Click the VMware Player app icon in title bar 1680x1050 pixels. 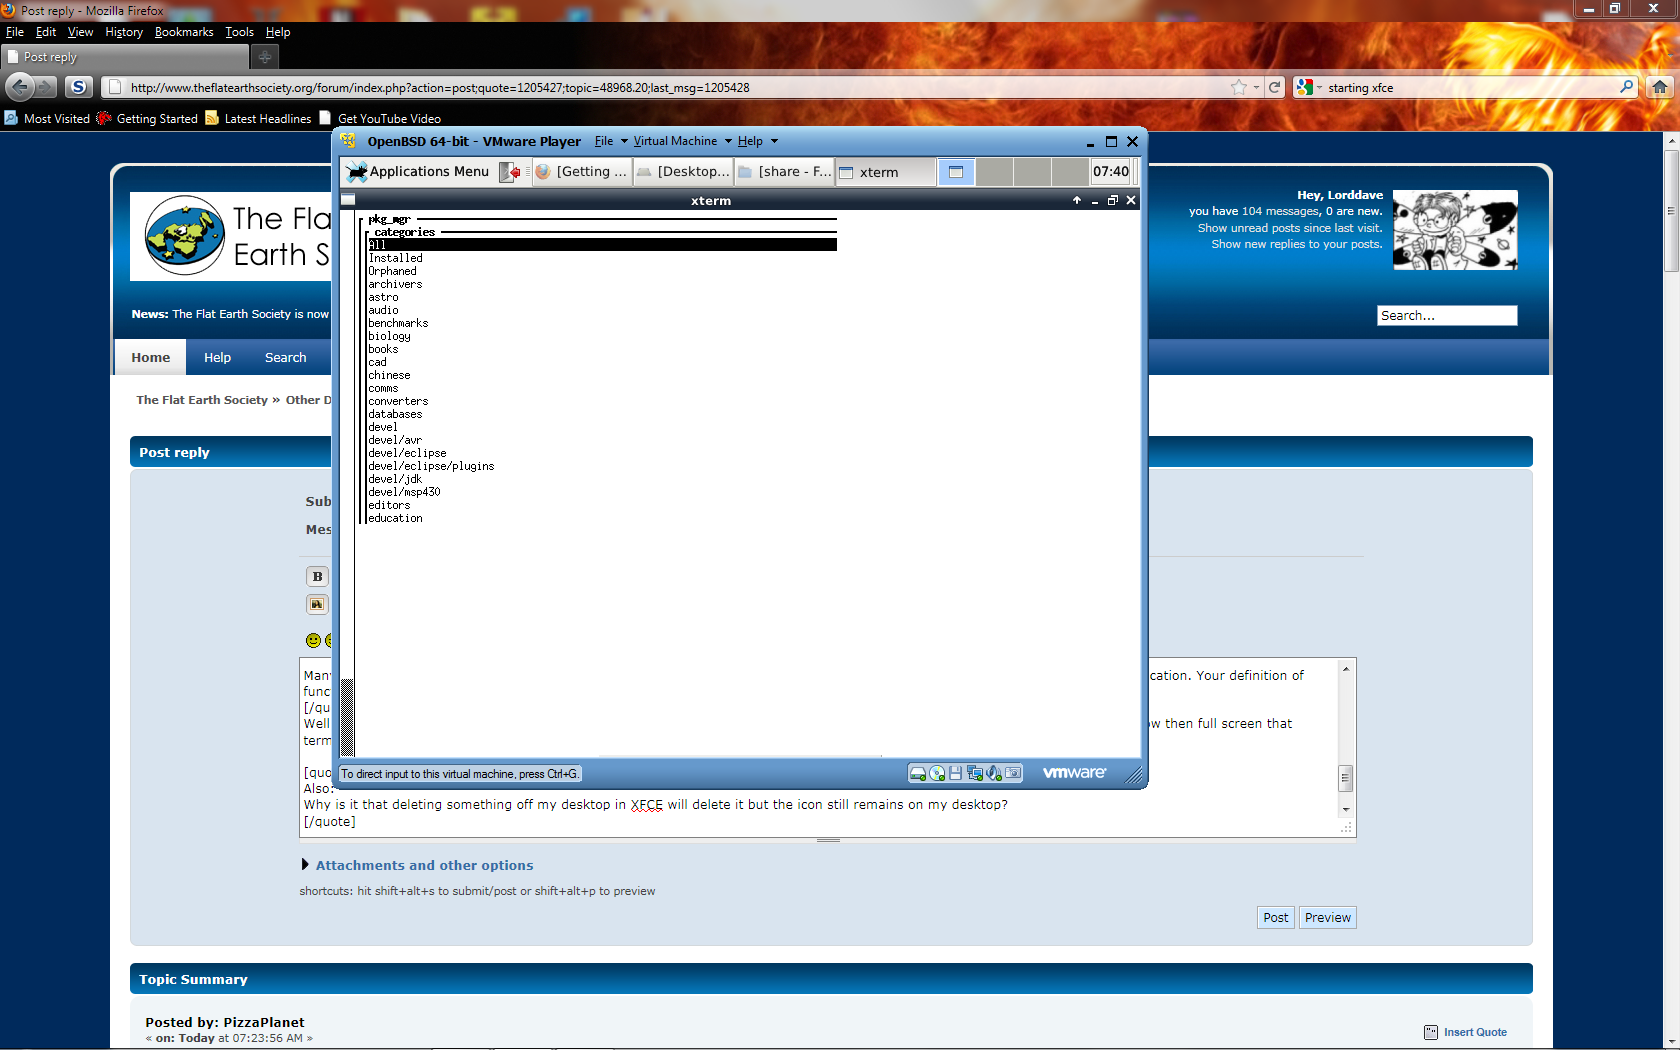[348, 141]
